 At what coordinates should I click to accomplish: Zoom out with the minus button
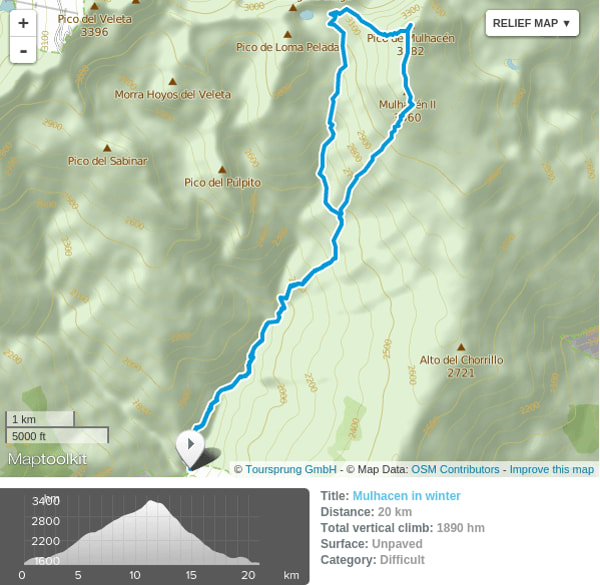pyautogui.click(x=23, y=50)
